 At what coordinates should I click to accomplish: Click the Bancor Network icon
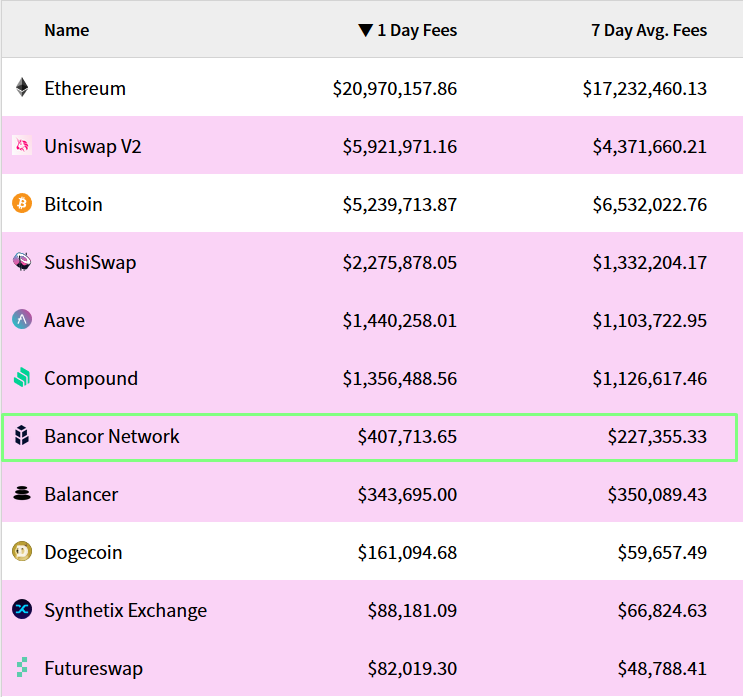(22, 436)
